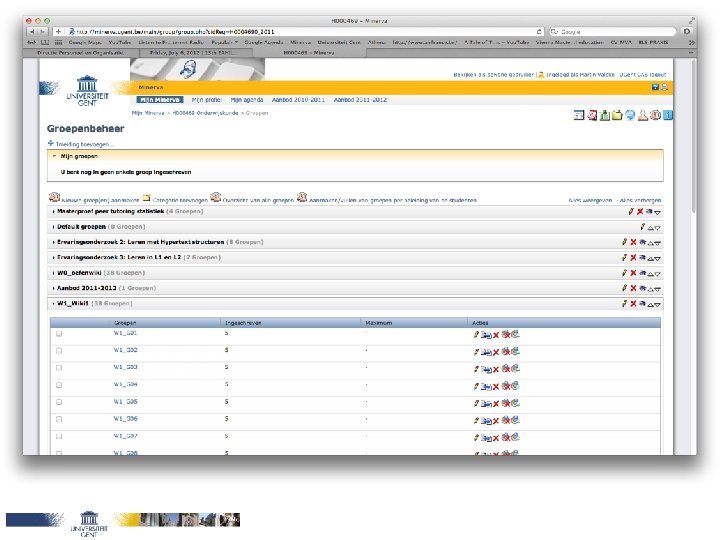Expand the W0_oefenwiki category
This screenshot has height=540, width=720.
point(54,273)
